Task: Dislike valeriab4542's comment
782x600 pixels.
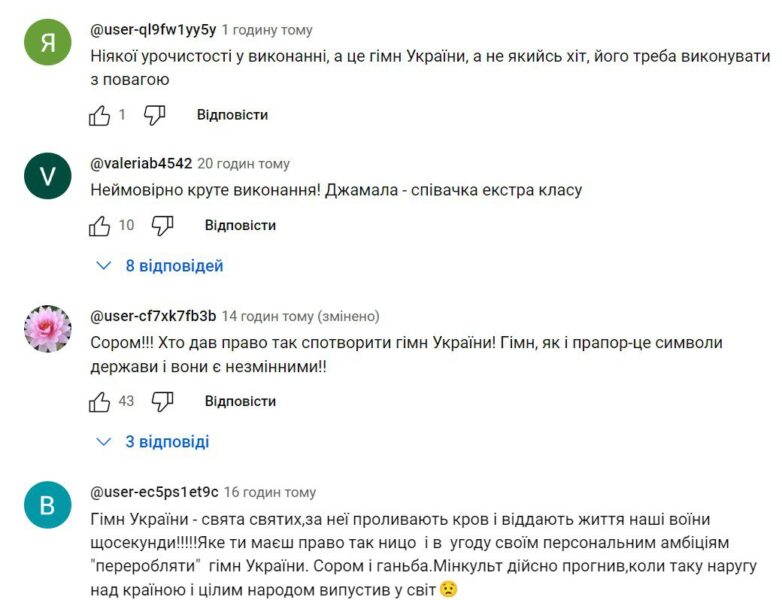Action: pos(162,226)
